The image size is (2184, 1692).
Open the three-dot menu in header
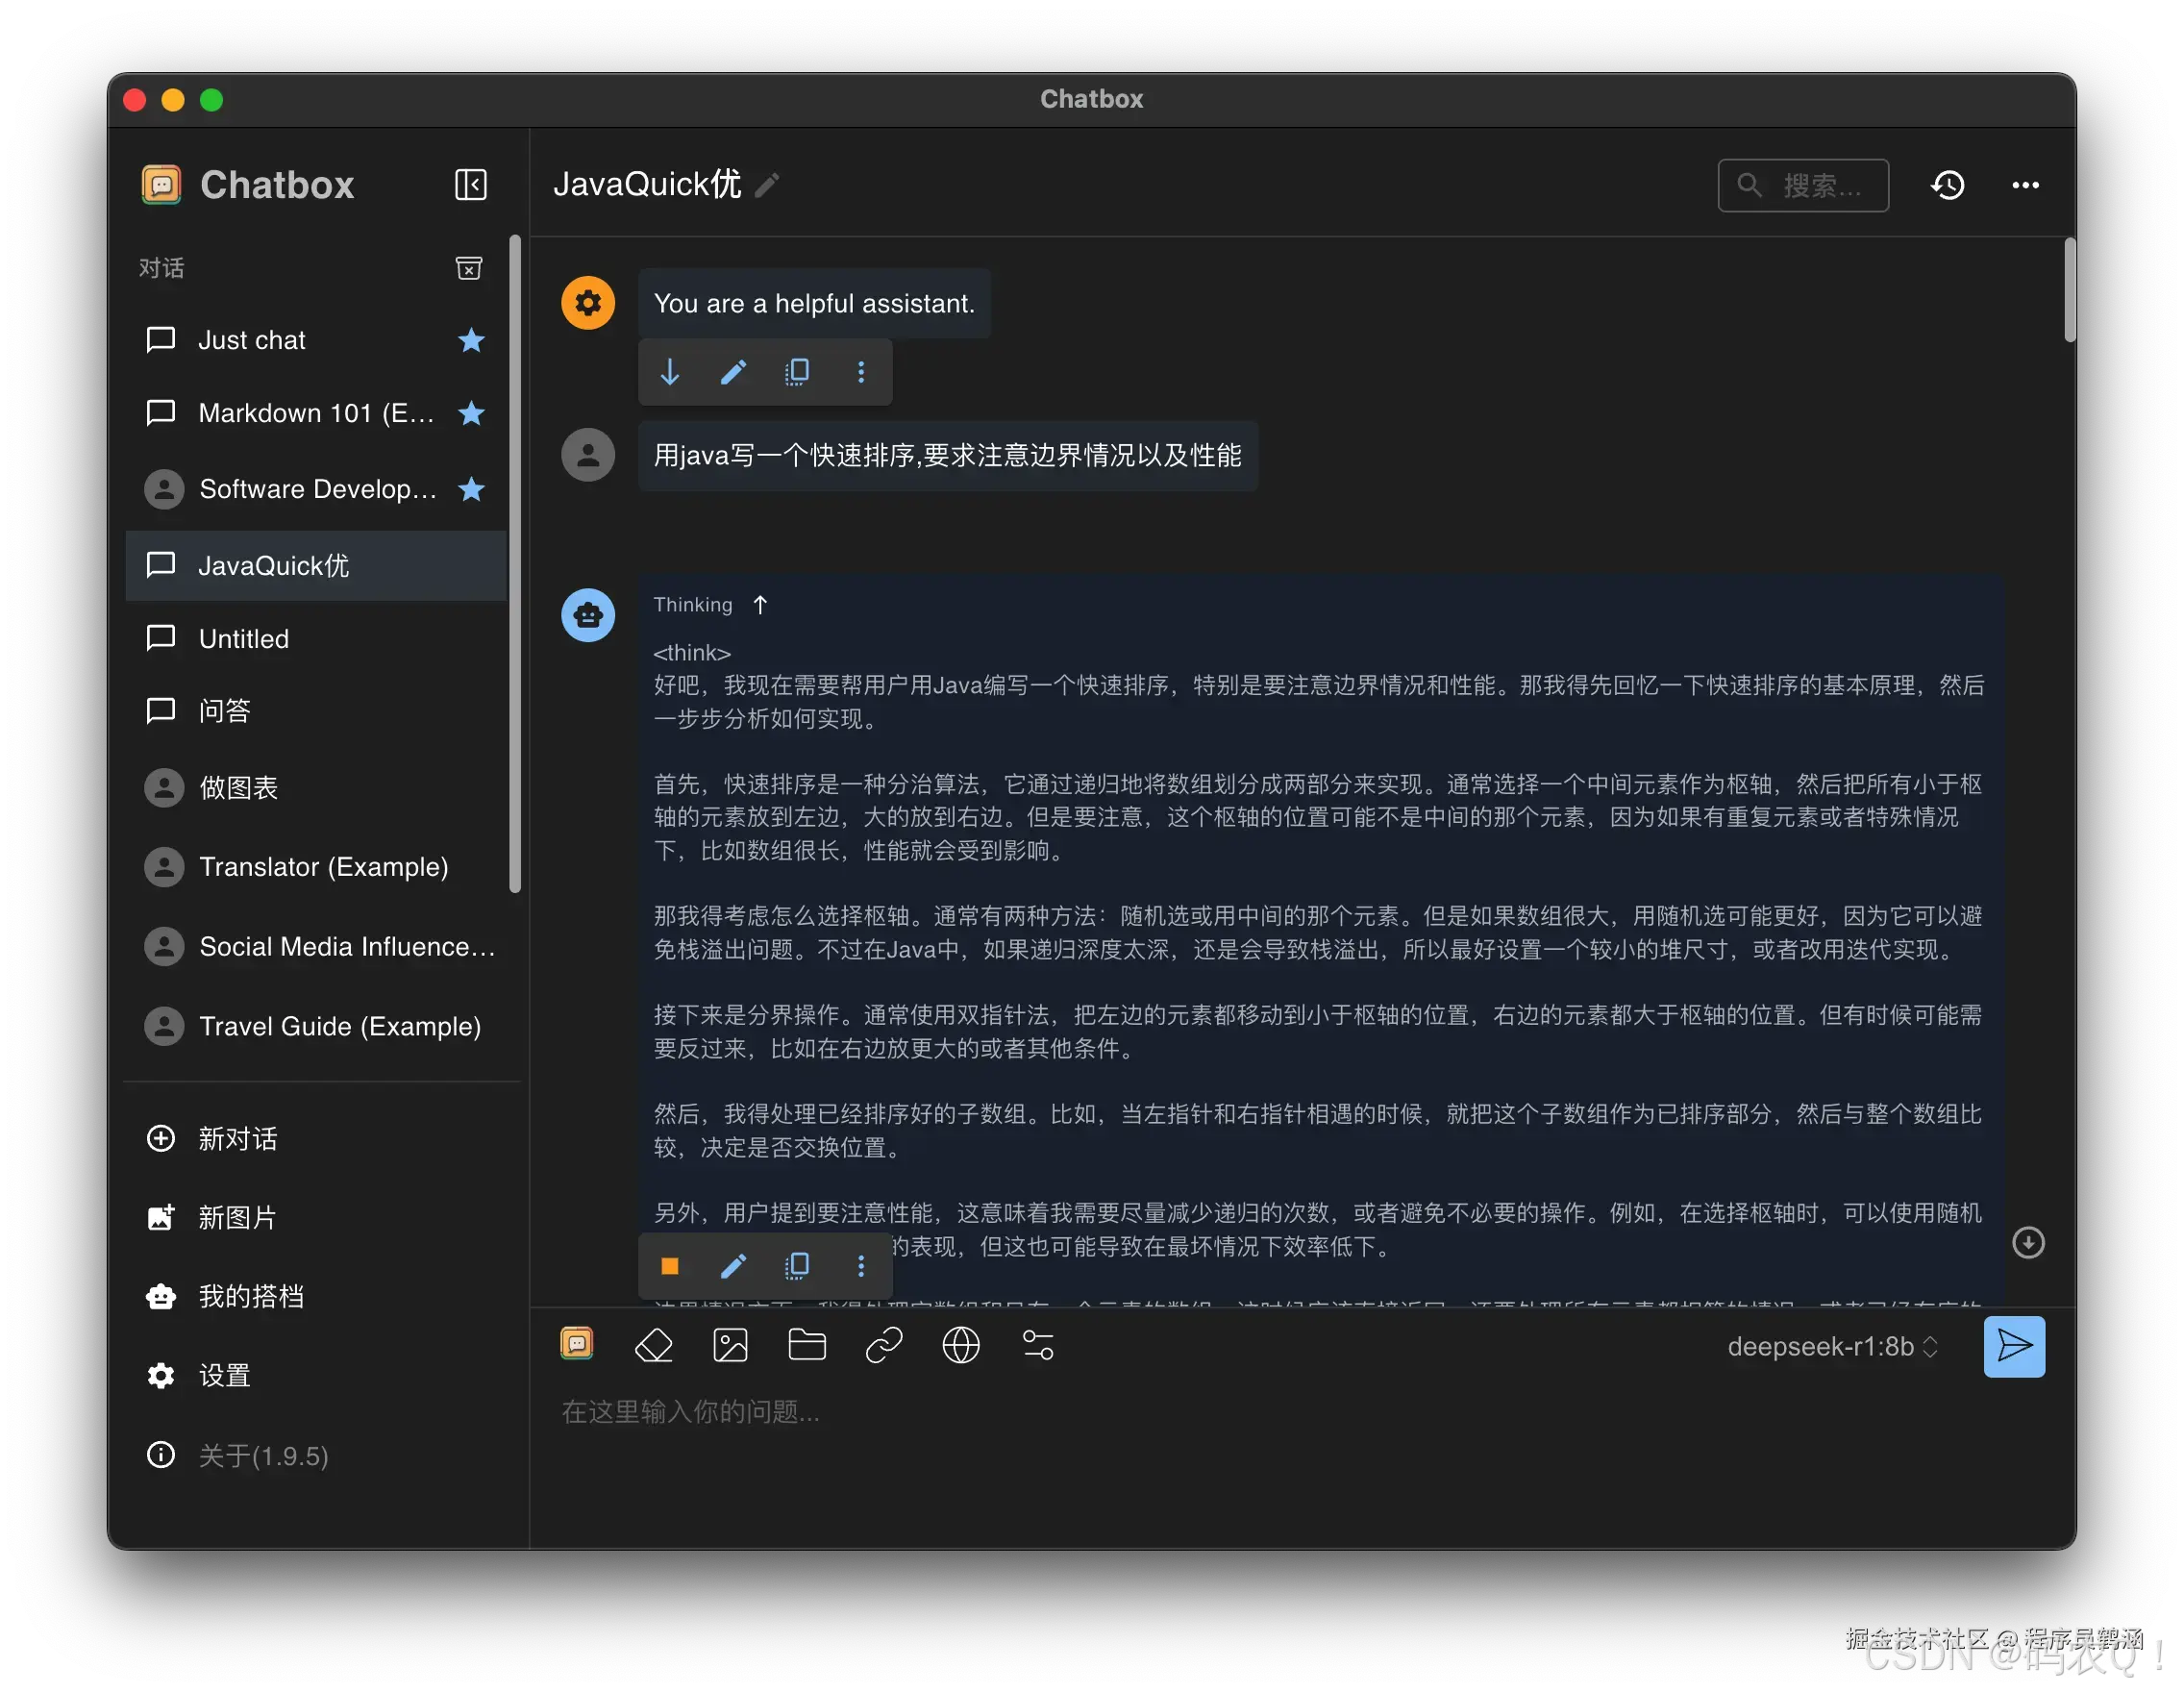click(x=2025, y=185)
